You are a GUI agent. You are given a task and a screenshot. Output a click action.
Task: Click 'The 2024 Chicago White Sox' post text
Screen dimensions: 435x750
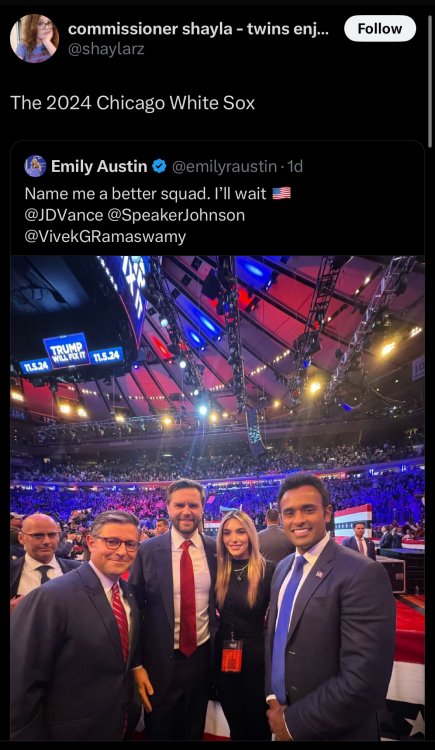(x=133, y=103)
